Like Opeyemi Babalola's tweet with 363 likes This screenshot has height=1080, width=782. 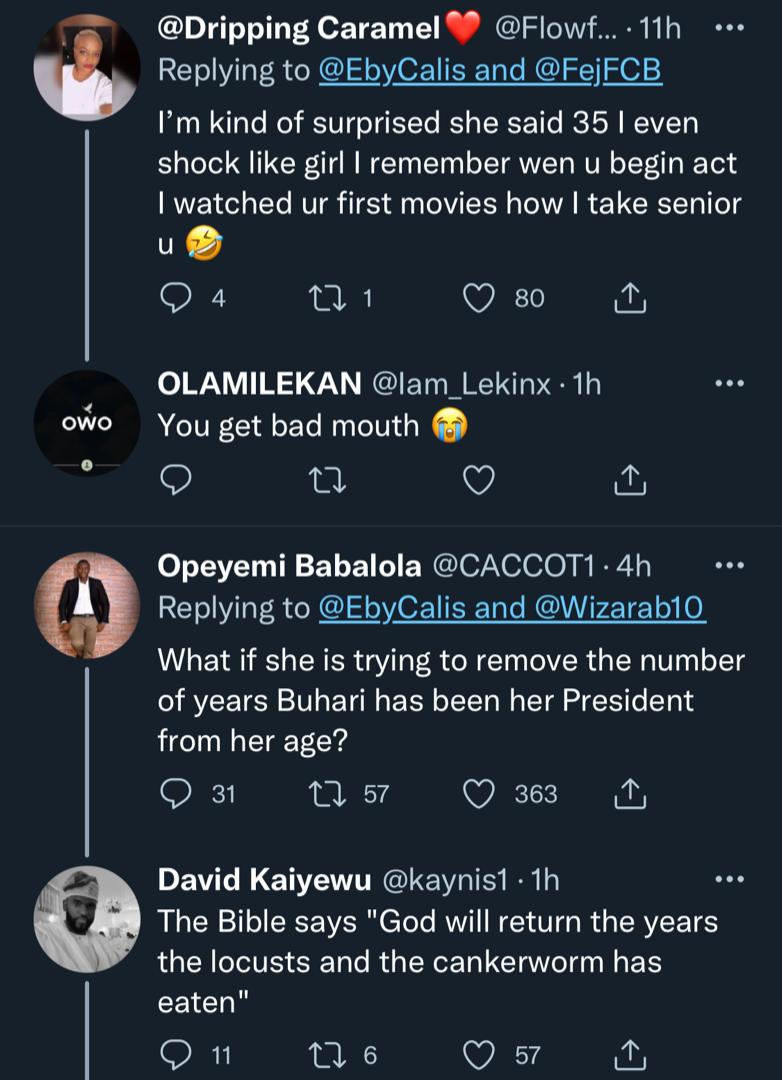click(x=481, y=794)
